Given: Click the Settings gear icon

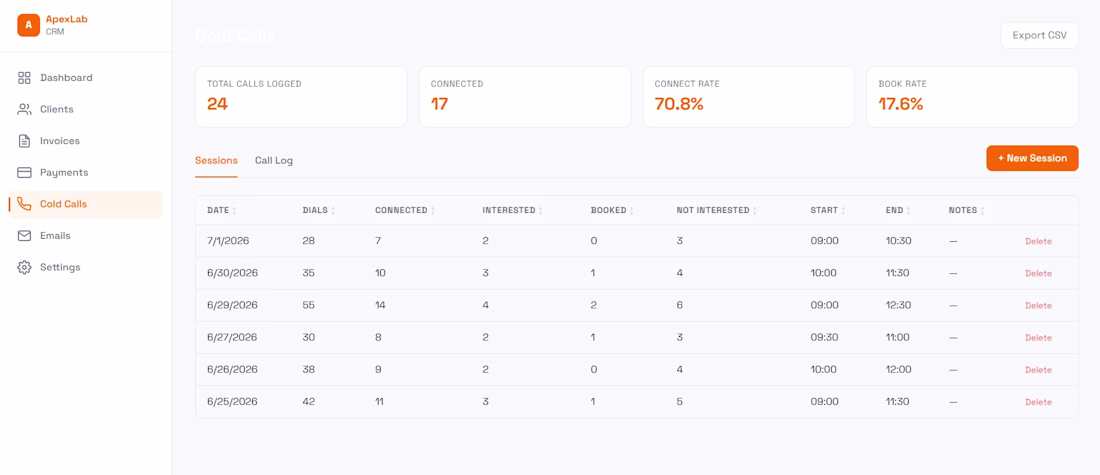Looking at the screenshot, I should click(24, 267).
